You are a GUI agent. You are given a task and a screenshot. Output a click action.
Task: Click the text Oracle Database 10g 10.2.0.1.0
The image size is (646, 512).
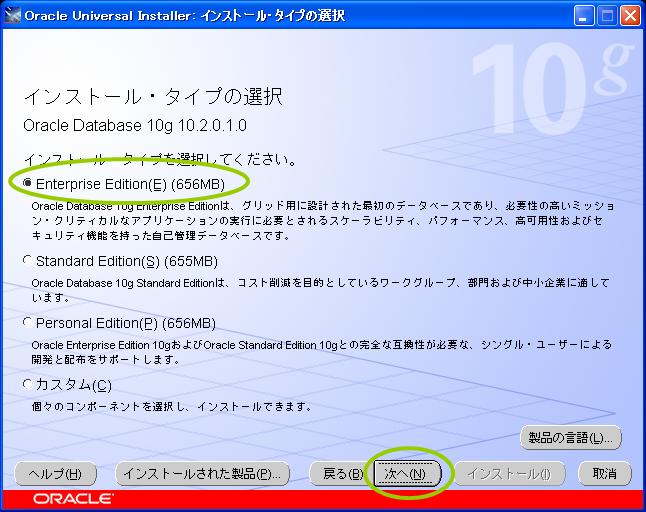point(135,125)
